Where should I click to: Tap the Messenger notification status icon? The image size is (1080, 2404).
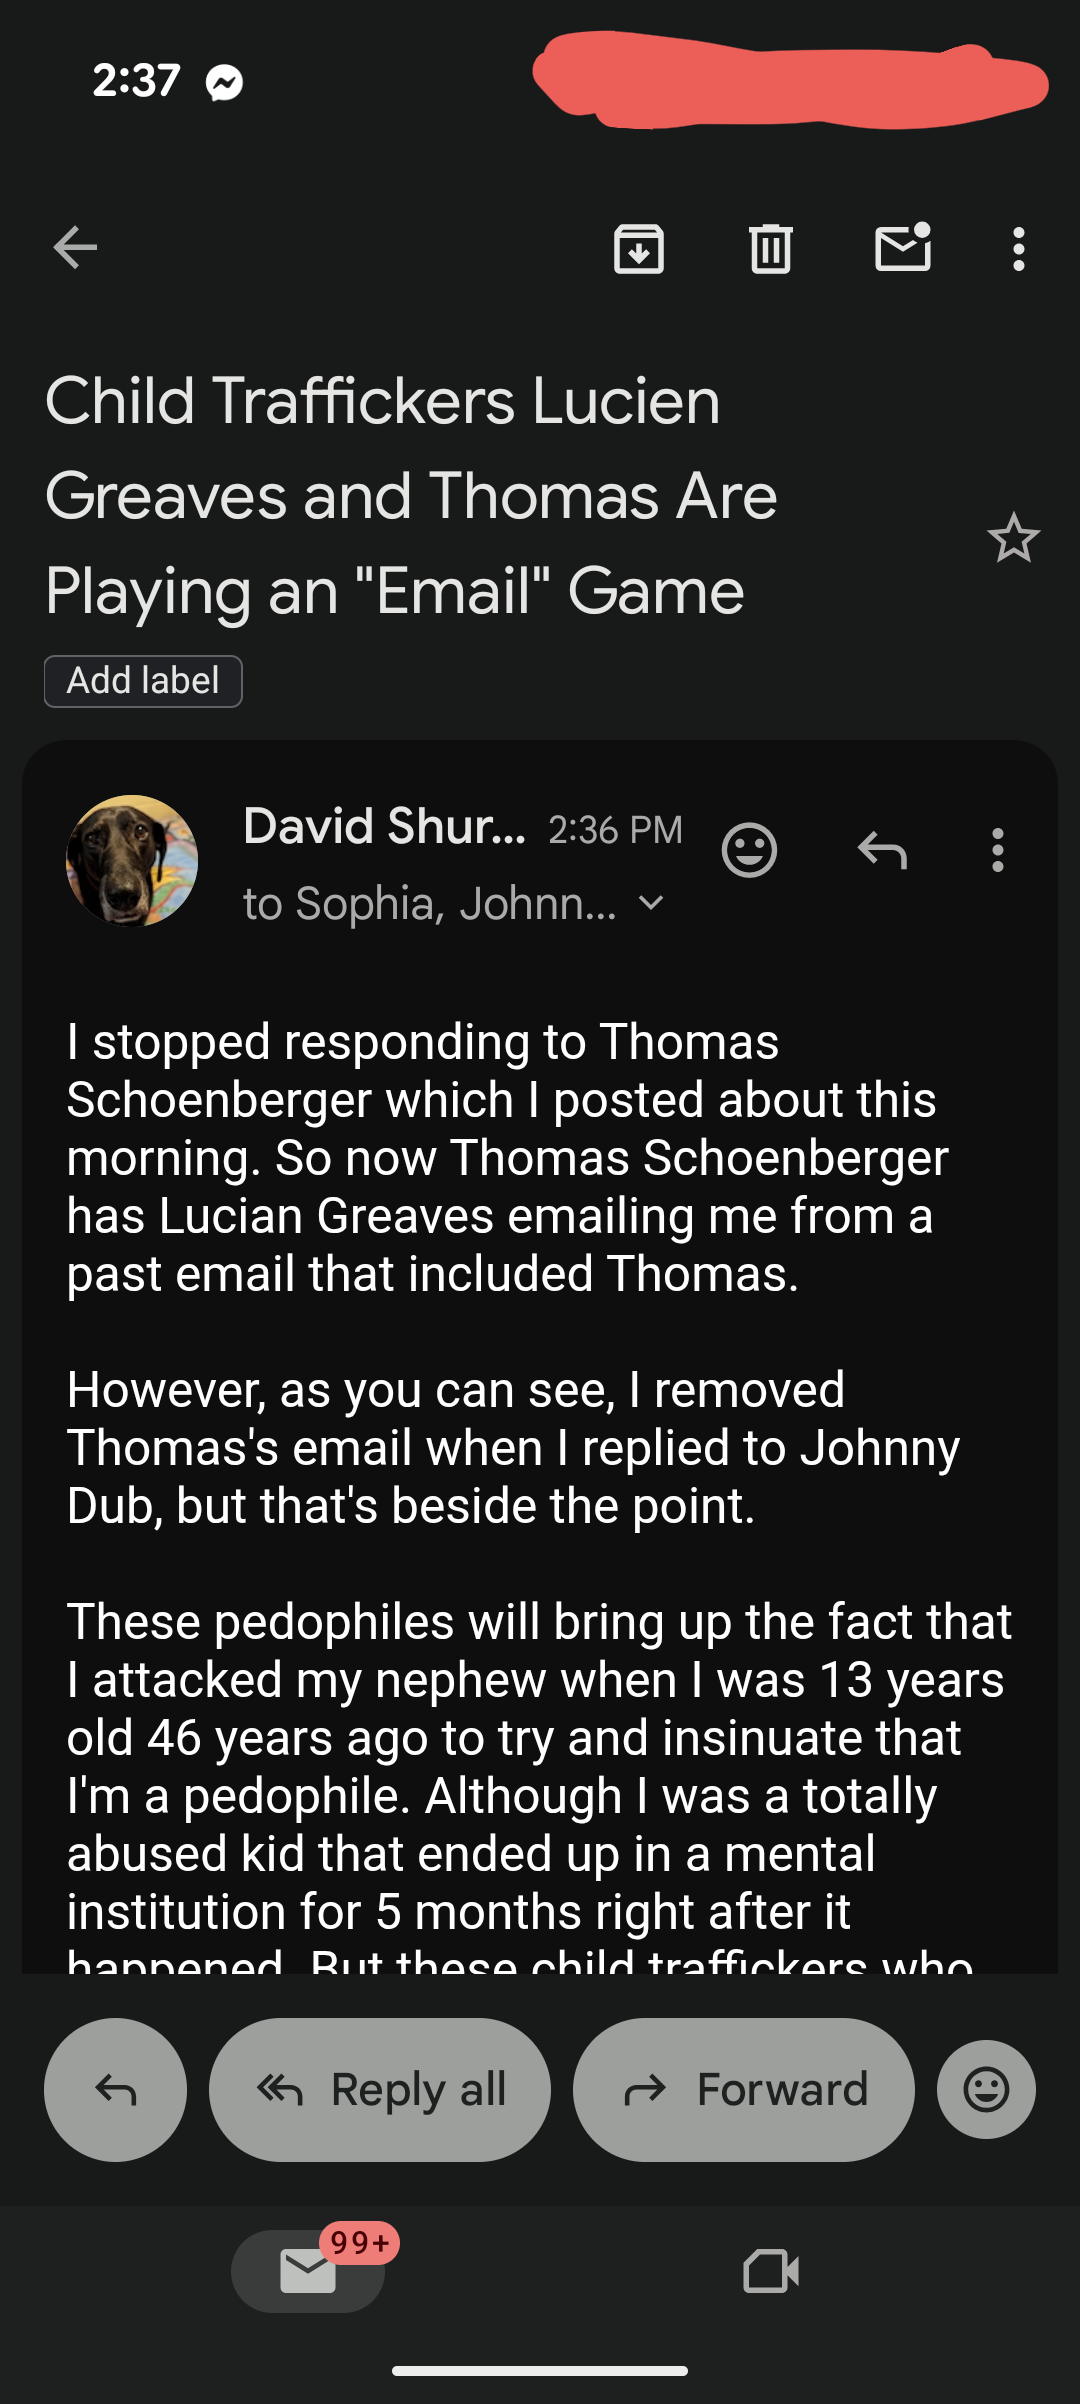(x=224, y=82)
